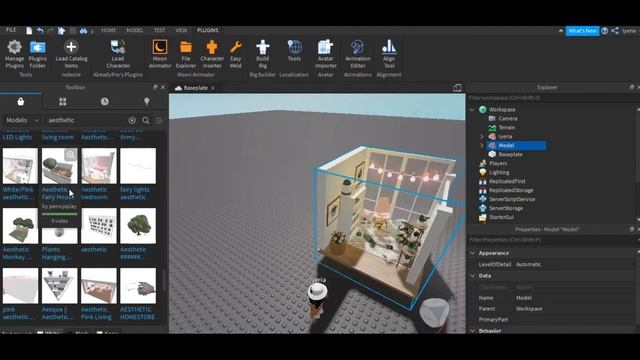Open the Character Inserter plugin
Viewport: 640px width, 360px height.
pyautogui.click(x=212, y=54)
